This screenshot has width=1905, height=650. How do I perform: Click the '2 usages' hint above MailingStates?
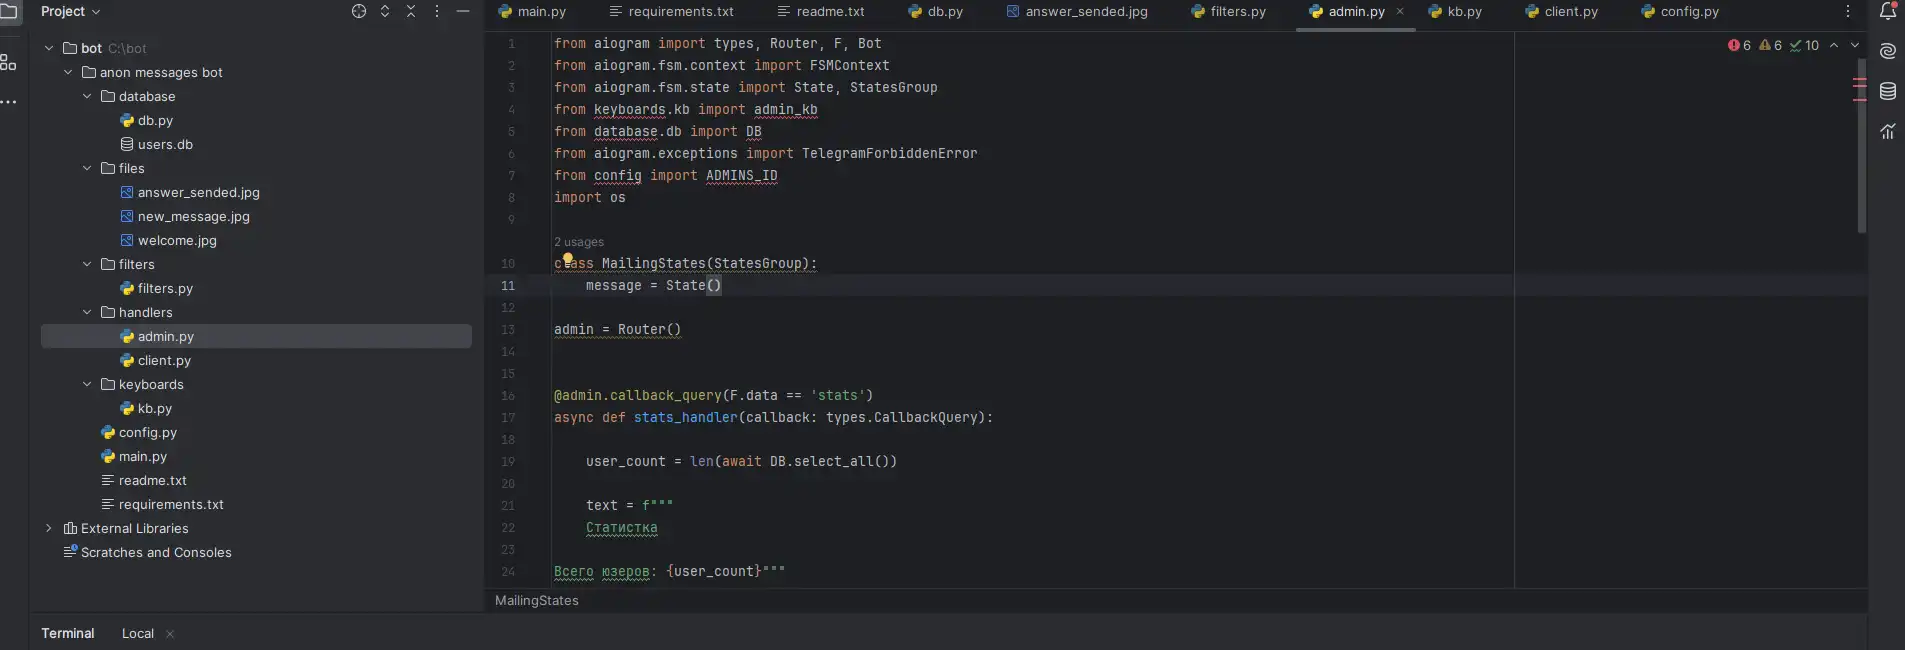click(579, 242)
